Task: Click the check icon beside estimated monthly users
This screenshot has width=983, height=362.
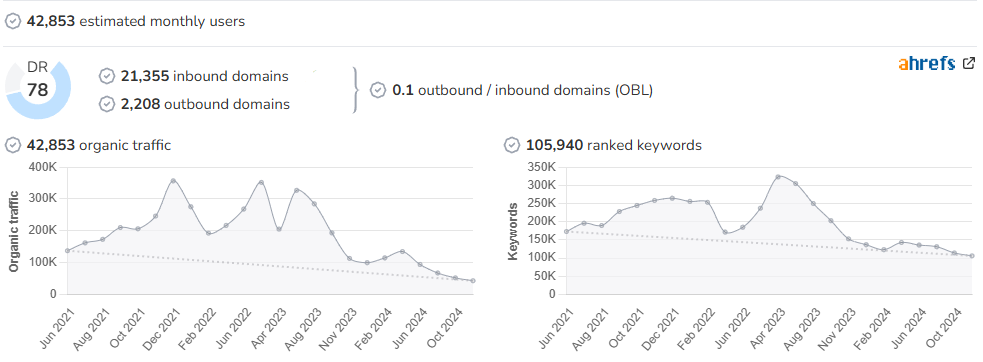Action: click(x=13, y=21)
